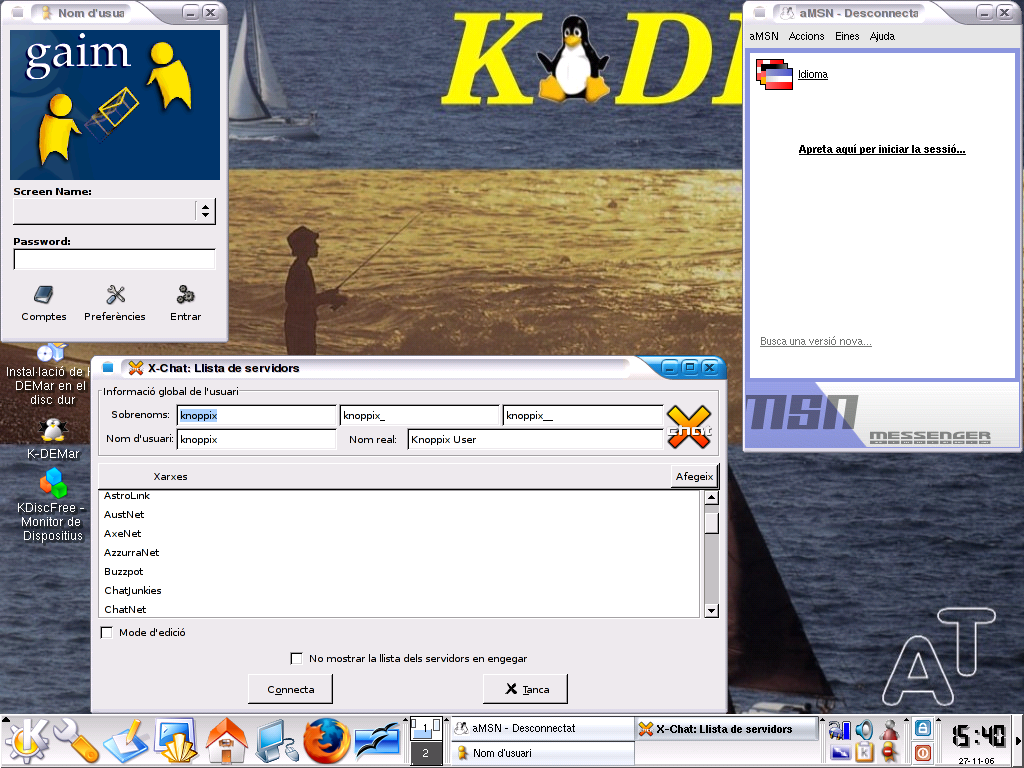
Task: Click the red logout button in panel
Action: (923, 752)
